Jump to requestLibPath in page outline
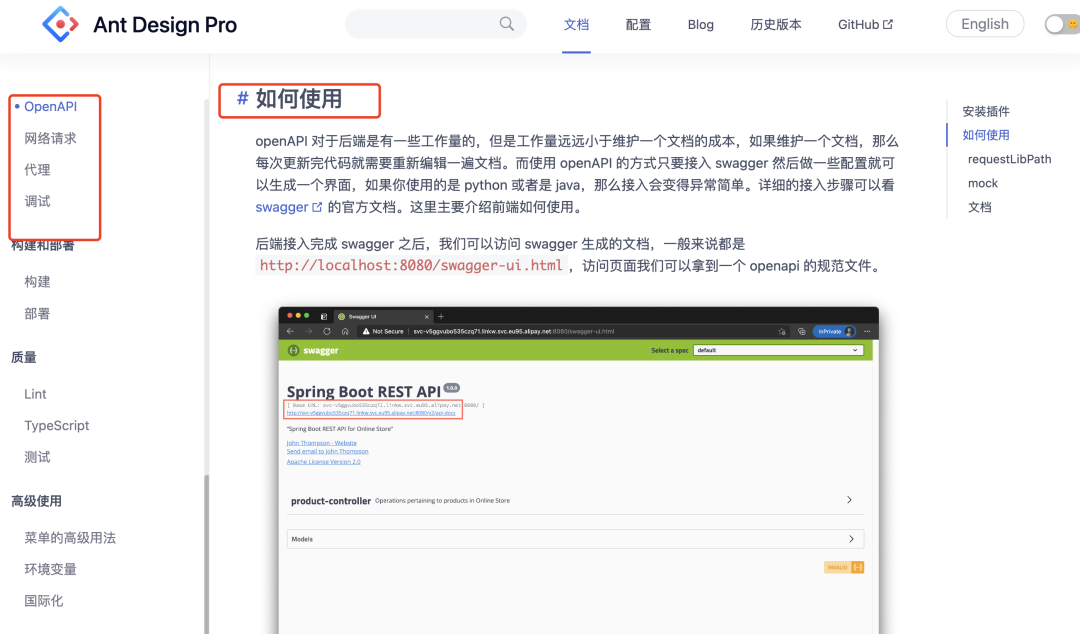 tap(1009, 159)
